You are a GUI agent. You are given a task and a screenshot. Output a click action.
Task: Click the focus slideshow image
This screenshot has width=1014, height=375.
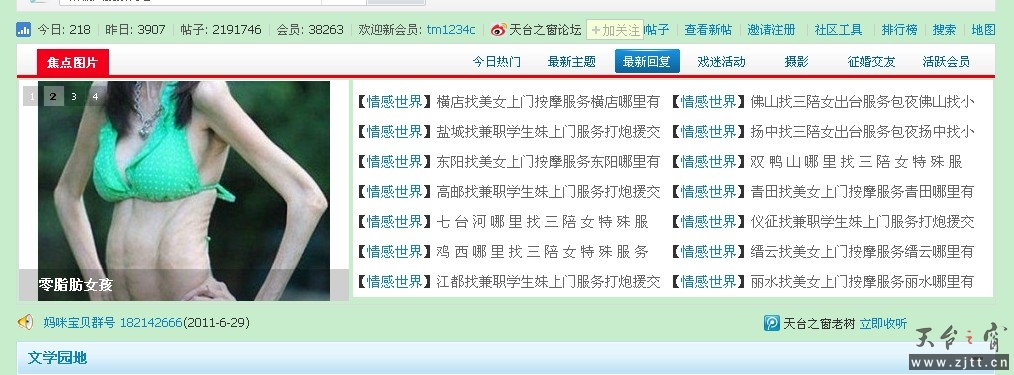184,191
